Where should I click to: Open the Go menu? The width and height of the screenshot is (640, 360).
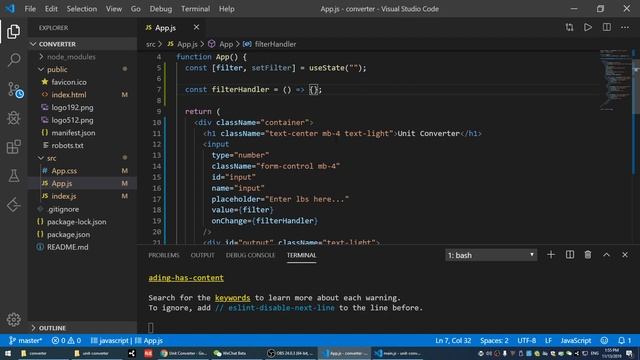coord(136,9)
